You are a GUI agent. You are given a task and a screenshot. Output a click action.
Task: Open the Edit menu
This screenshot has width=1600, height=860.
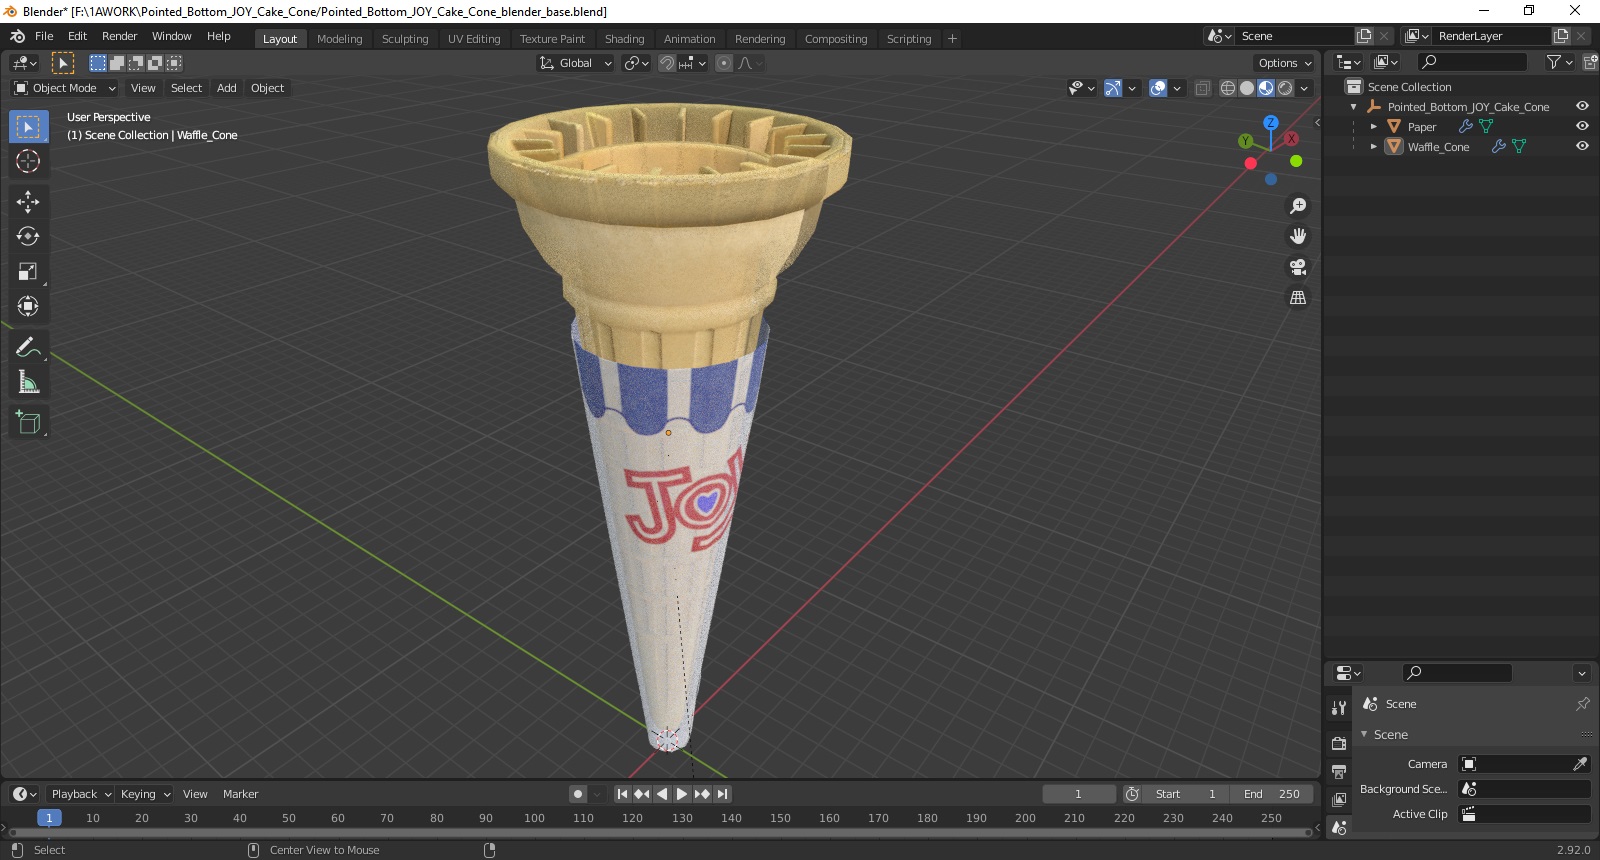(77, 36)
